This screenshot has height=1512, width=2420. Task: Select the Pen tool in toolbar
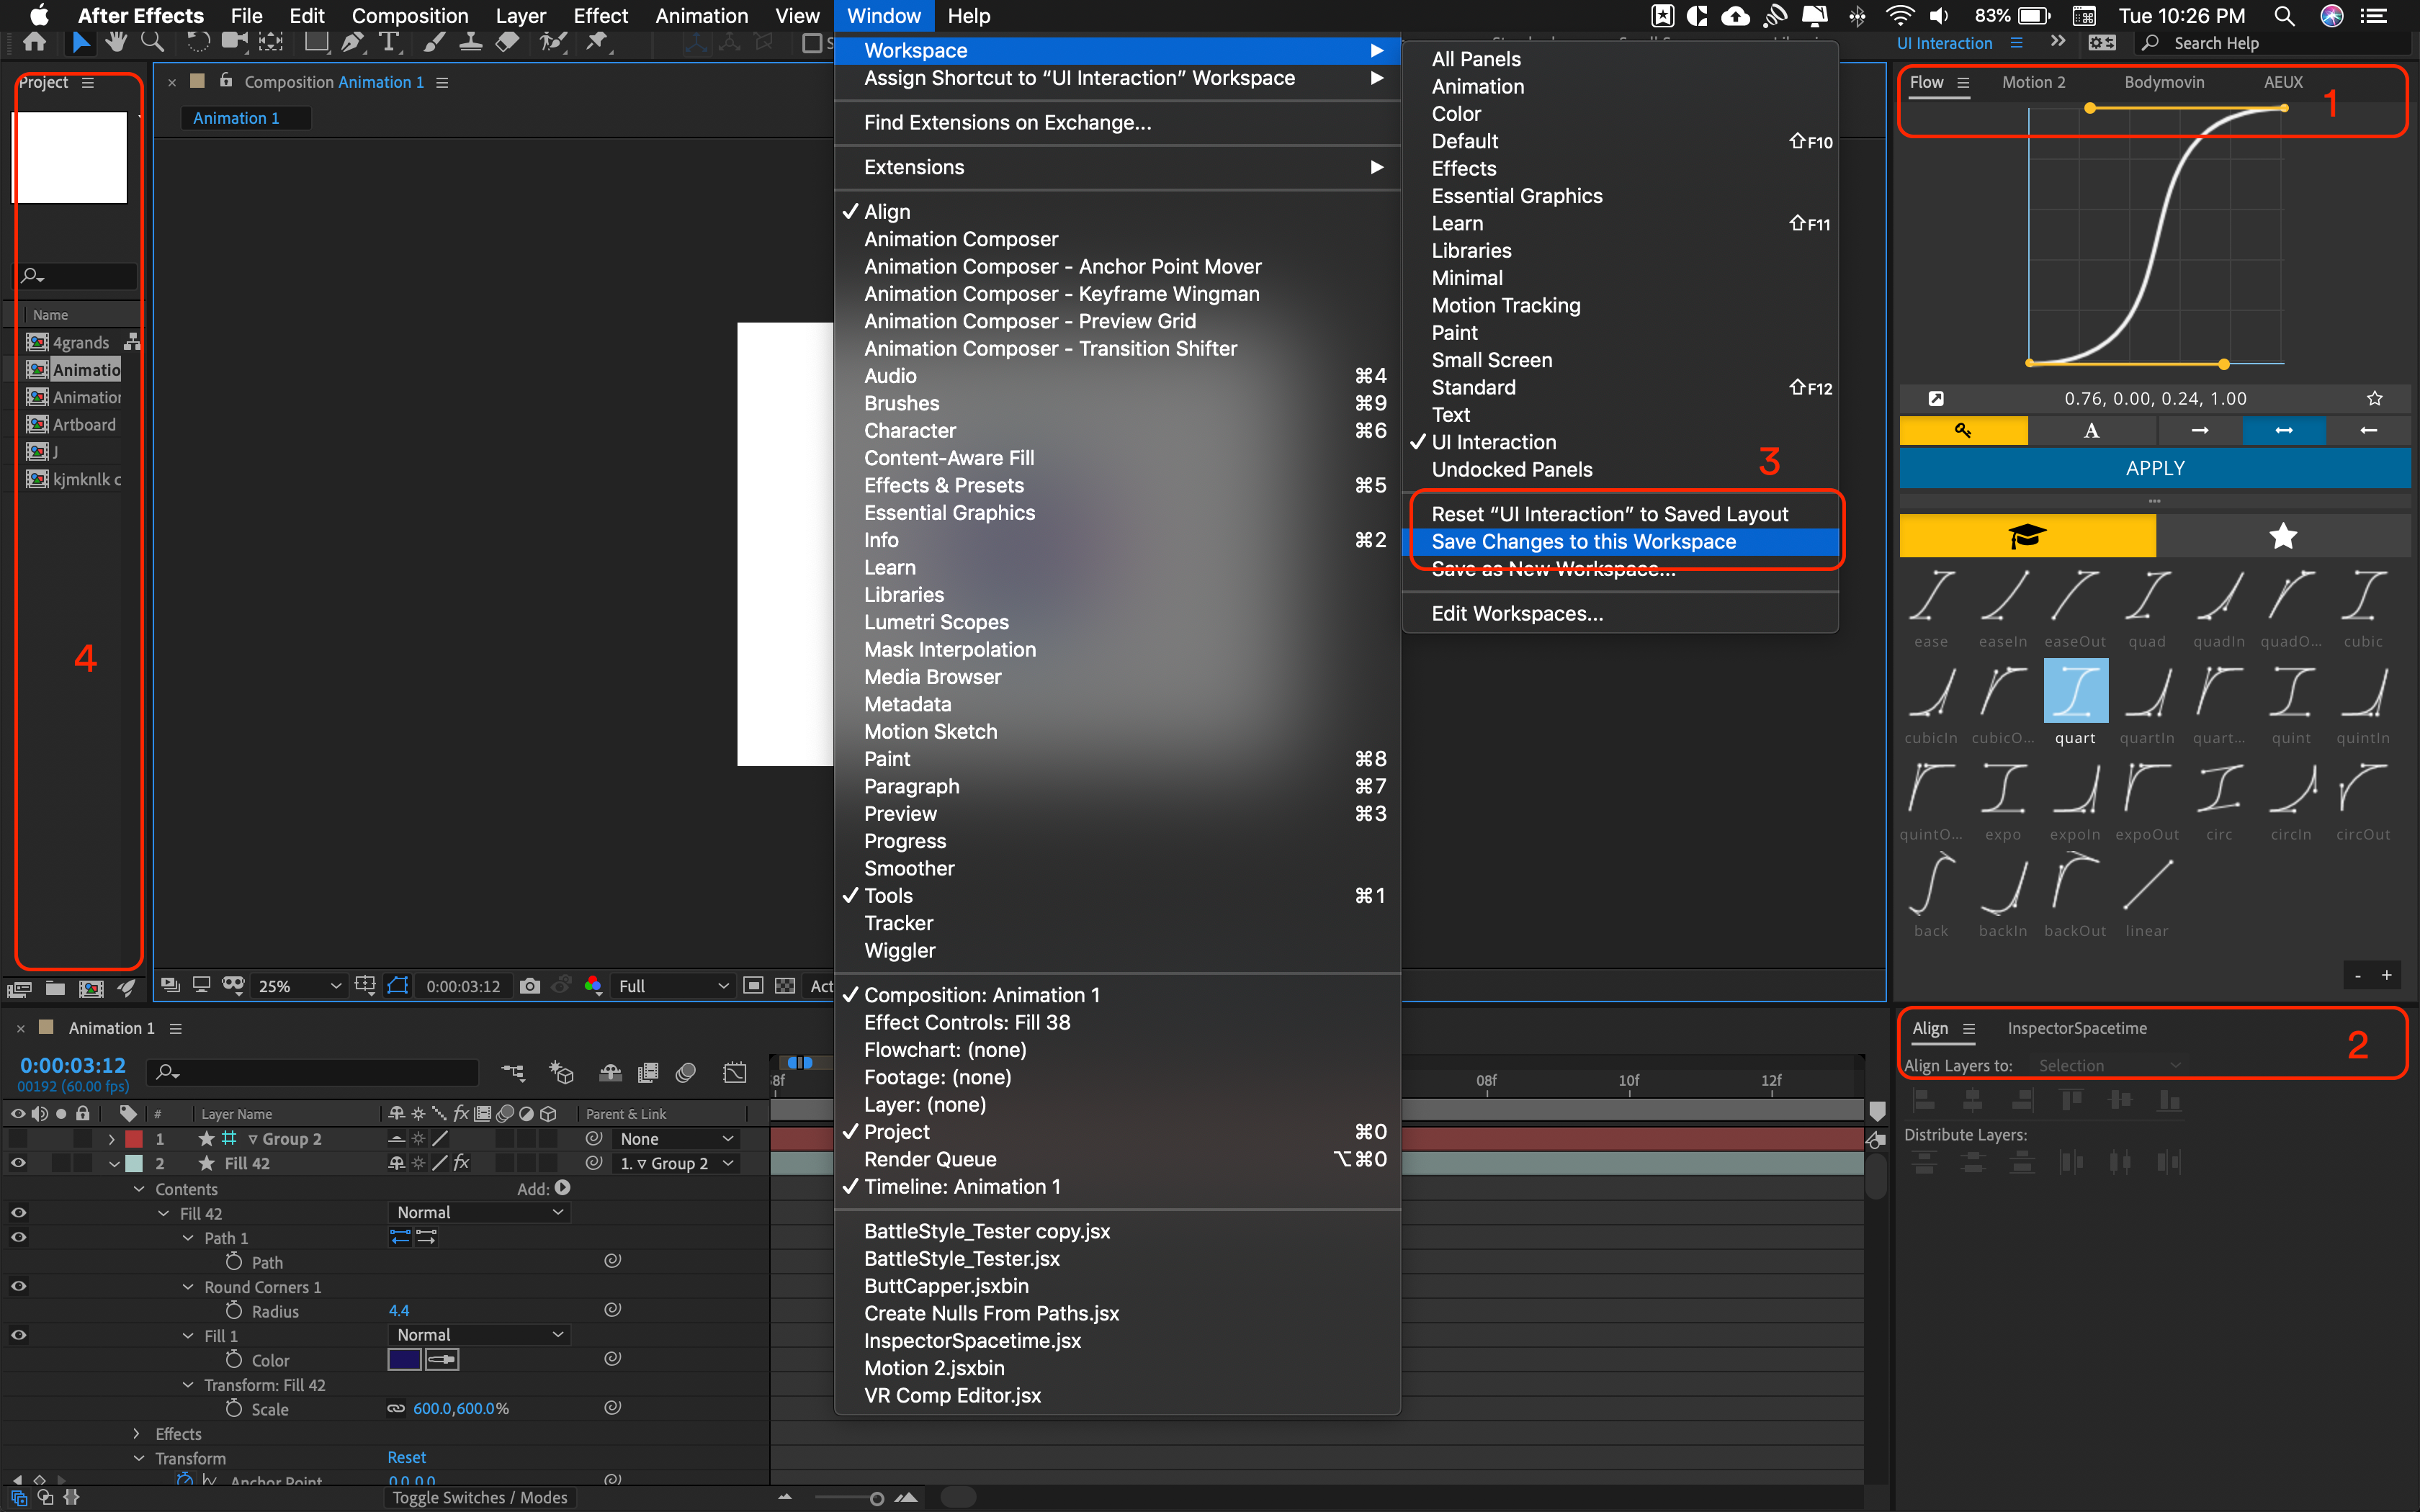pyautogui.click(x=352, y=42)
